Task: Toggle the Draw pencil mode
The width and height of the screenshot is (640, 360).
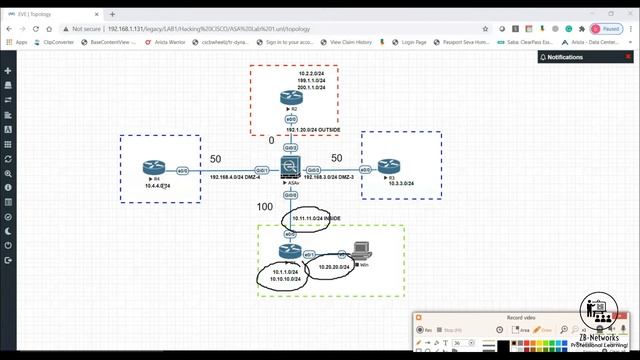Action: coord(542,330)
